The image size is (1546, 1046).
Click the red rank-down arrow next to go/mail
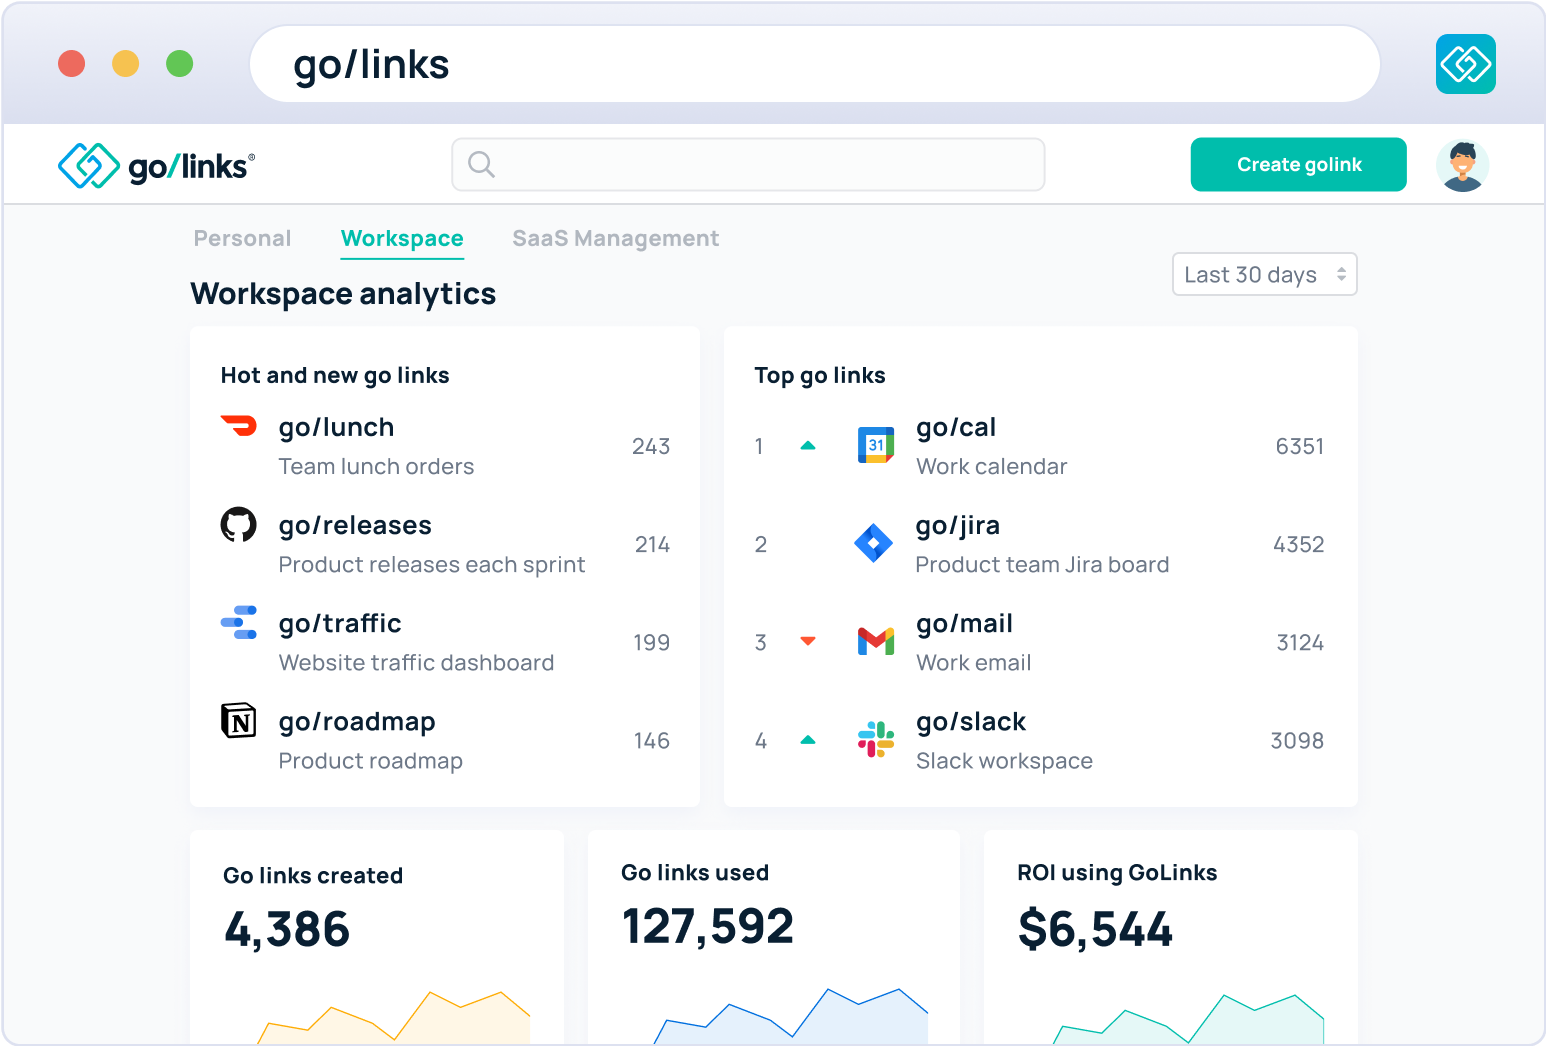pos(808,641)
